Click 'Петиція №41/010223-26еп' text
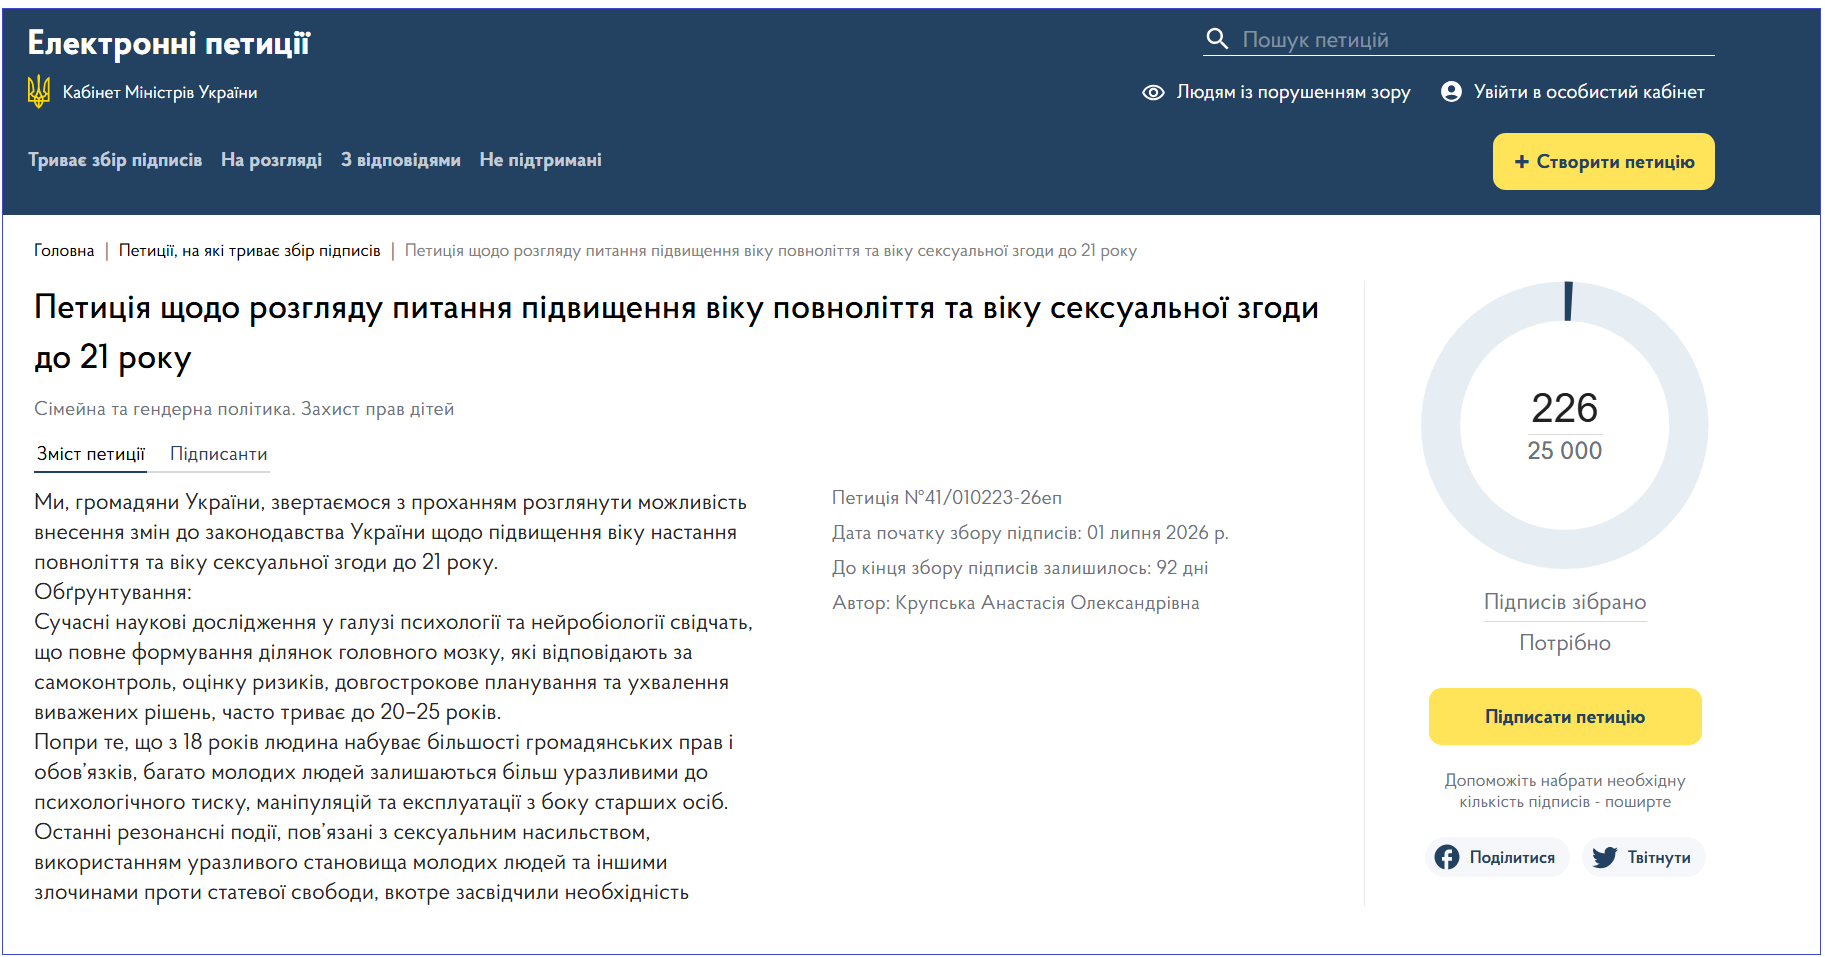The height and width of the screenshot is (957, 1825). 947,497
